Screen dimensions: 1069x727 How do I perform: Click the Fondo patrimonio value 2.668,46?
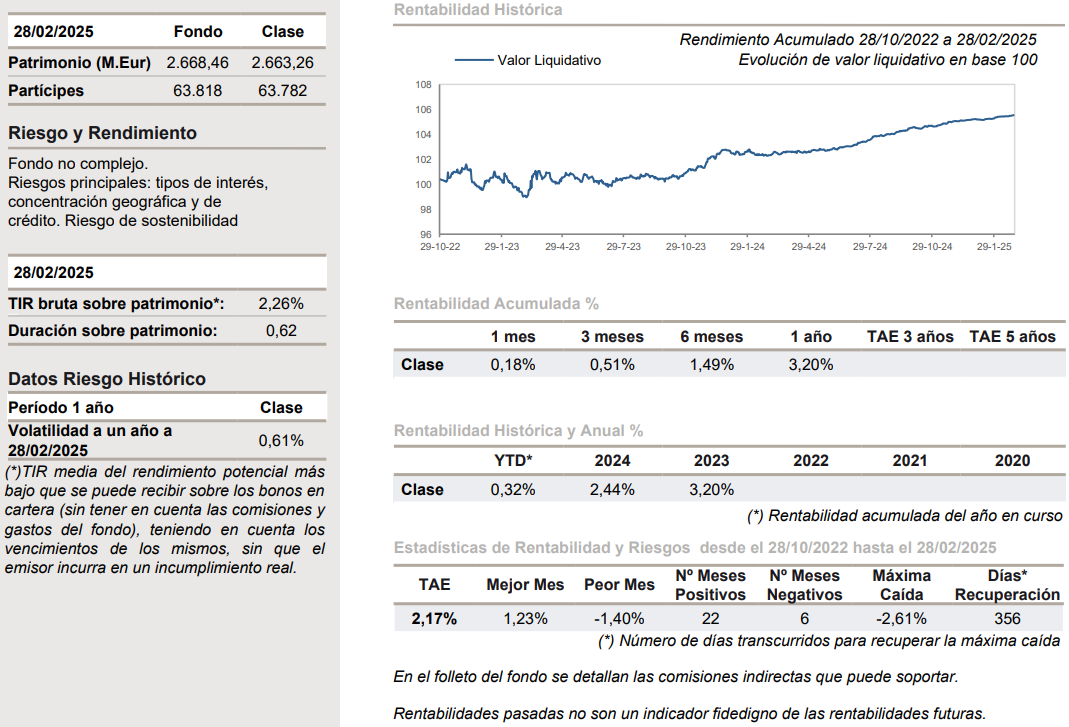point(197,63)
